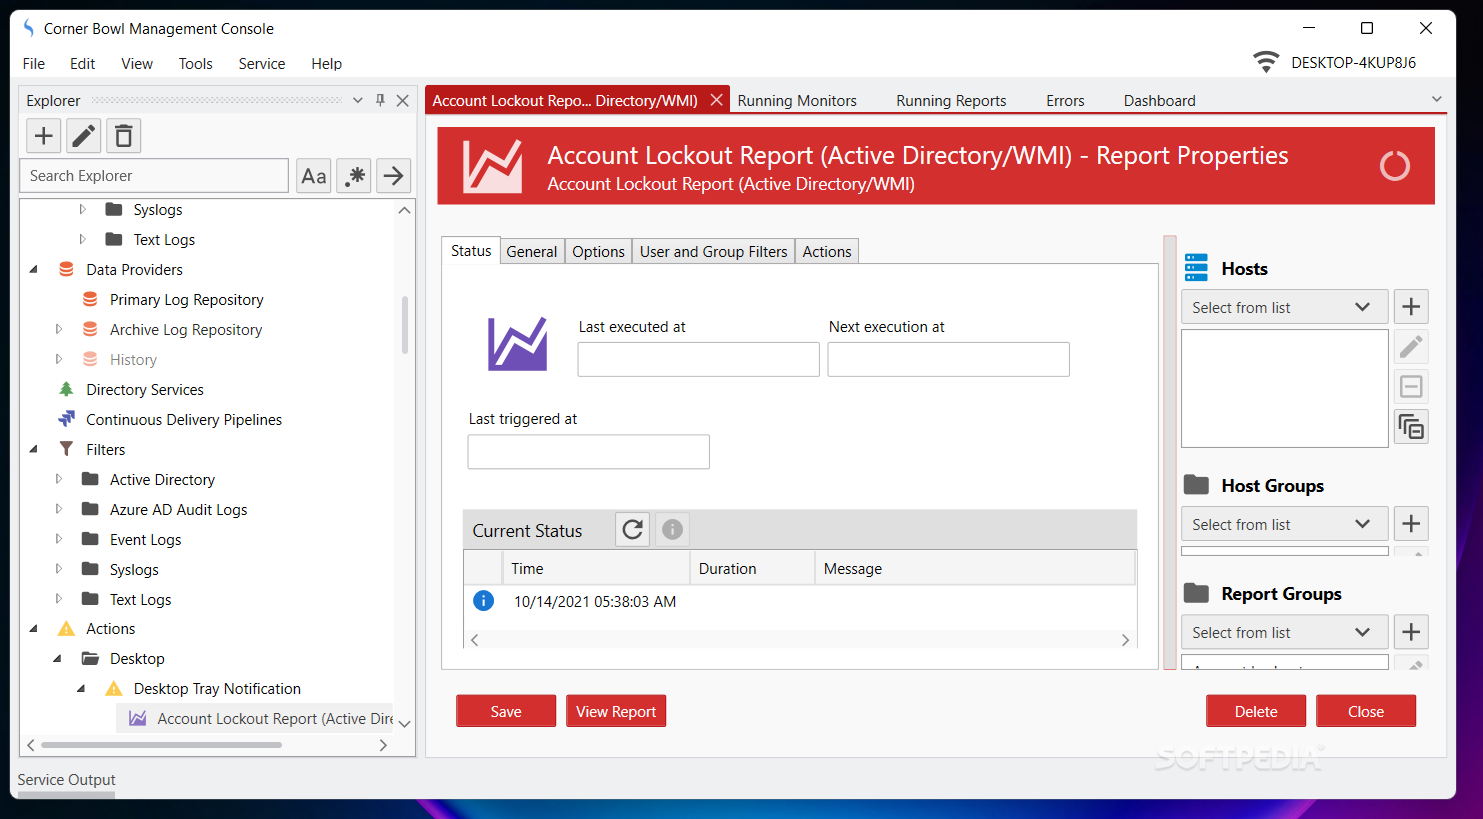This screenshot has width=1483, height=819.
Task: Click the Explorer vertical scrollbar thumb
Action: coord(405,325)
